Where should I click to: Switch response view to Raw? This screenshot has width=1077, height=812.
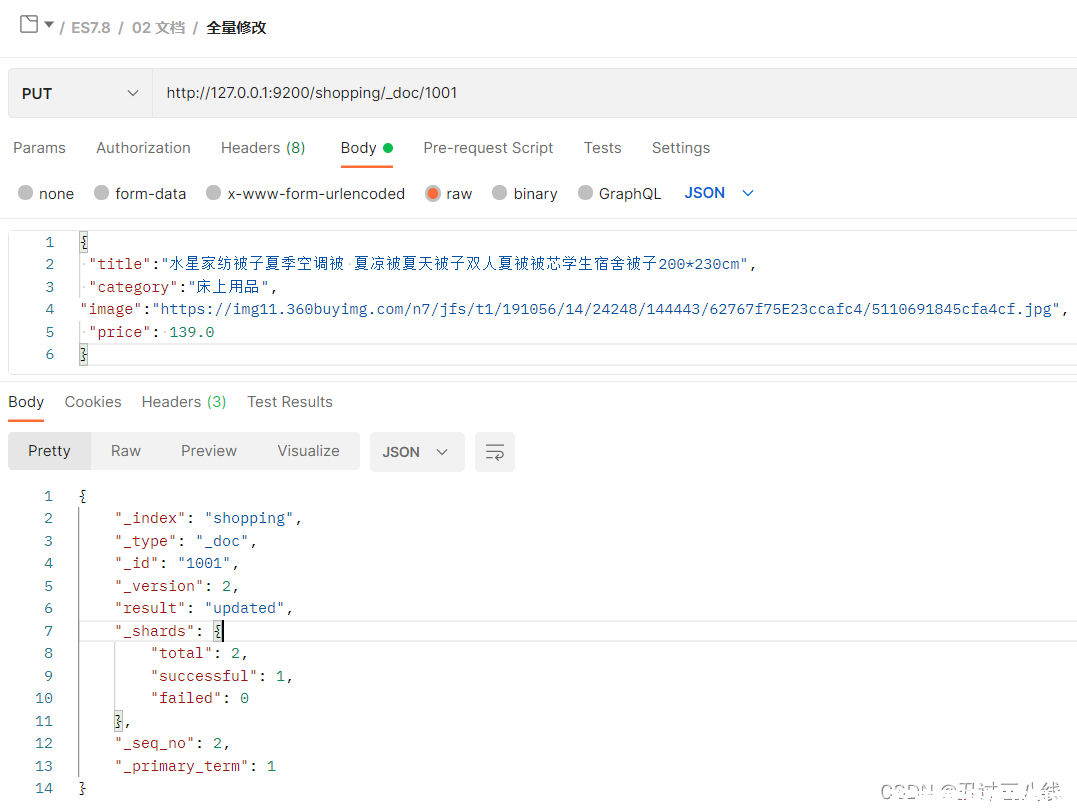click(126, 451)
